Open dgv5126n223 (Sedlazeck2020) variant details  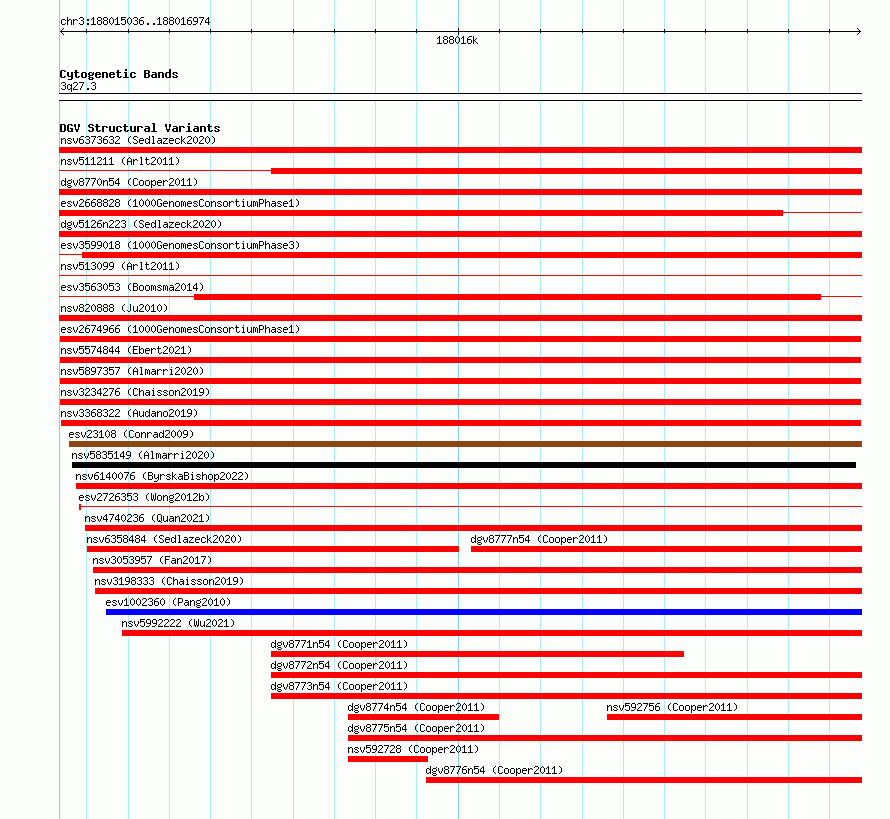click(x=141, y=224)
